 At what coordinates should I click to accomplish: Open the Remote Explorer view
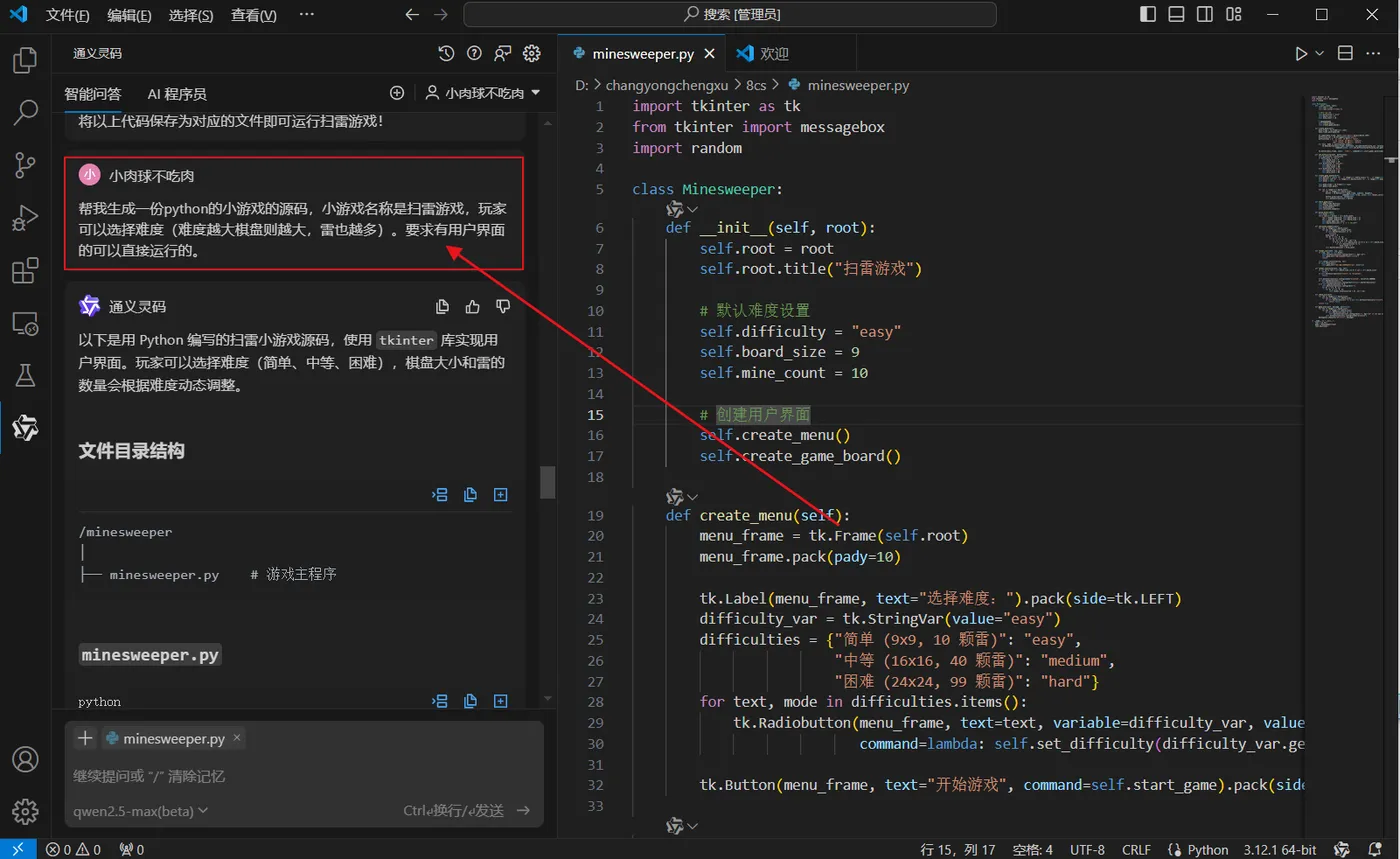point(25,323)
